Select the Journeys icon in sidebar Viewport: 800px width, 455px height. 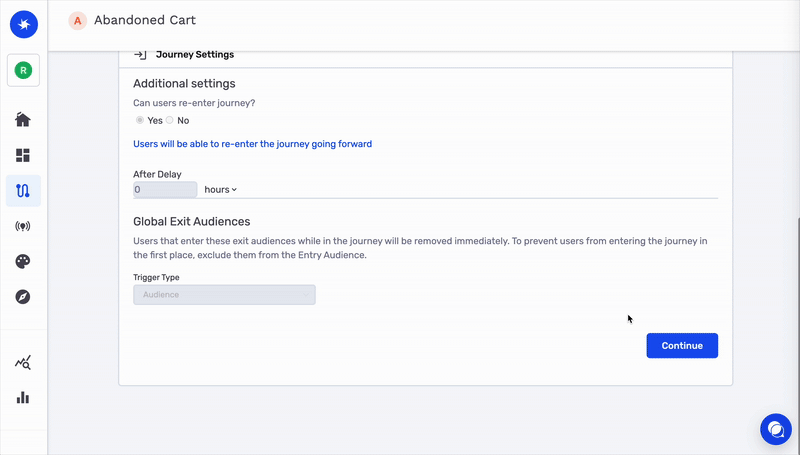[x=23, y=190]
